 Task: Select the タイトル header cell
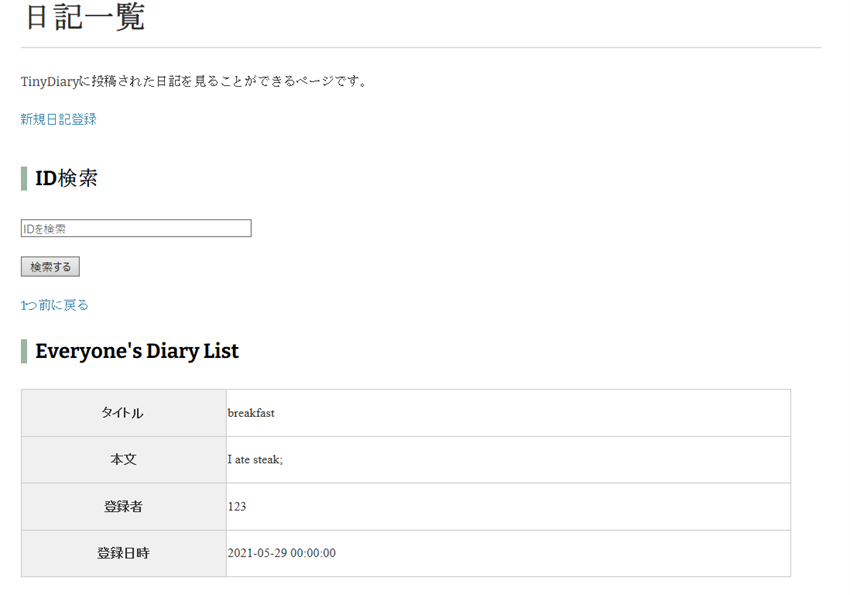point(123,413)
